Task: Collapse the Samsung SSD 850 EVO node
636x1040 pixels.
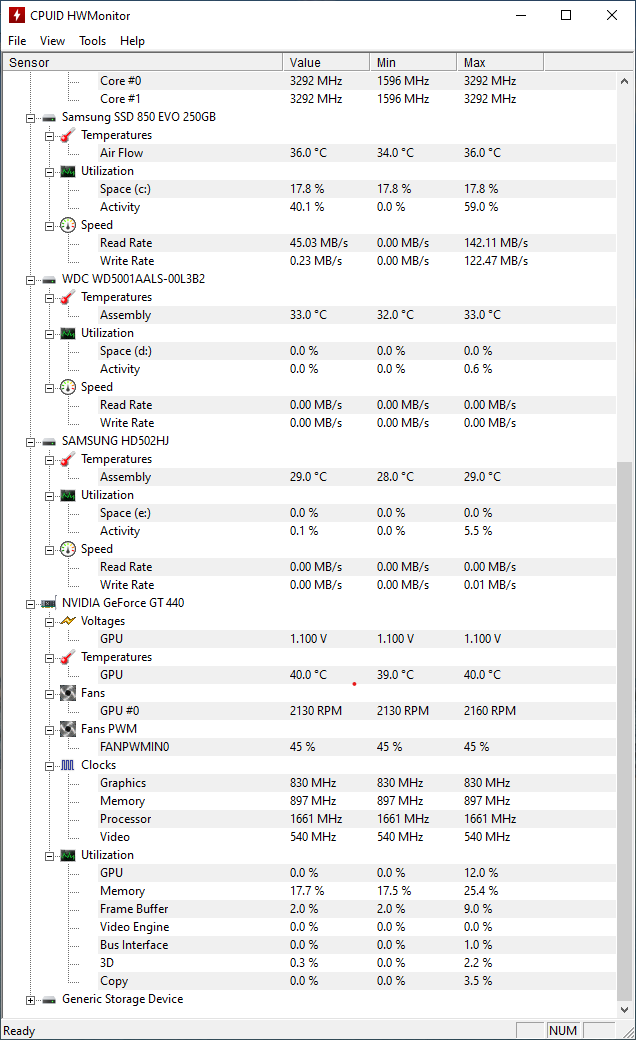Action: [30, 117]
